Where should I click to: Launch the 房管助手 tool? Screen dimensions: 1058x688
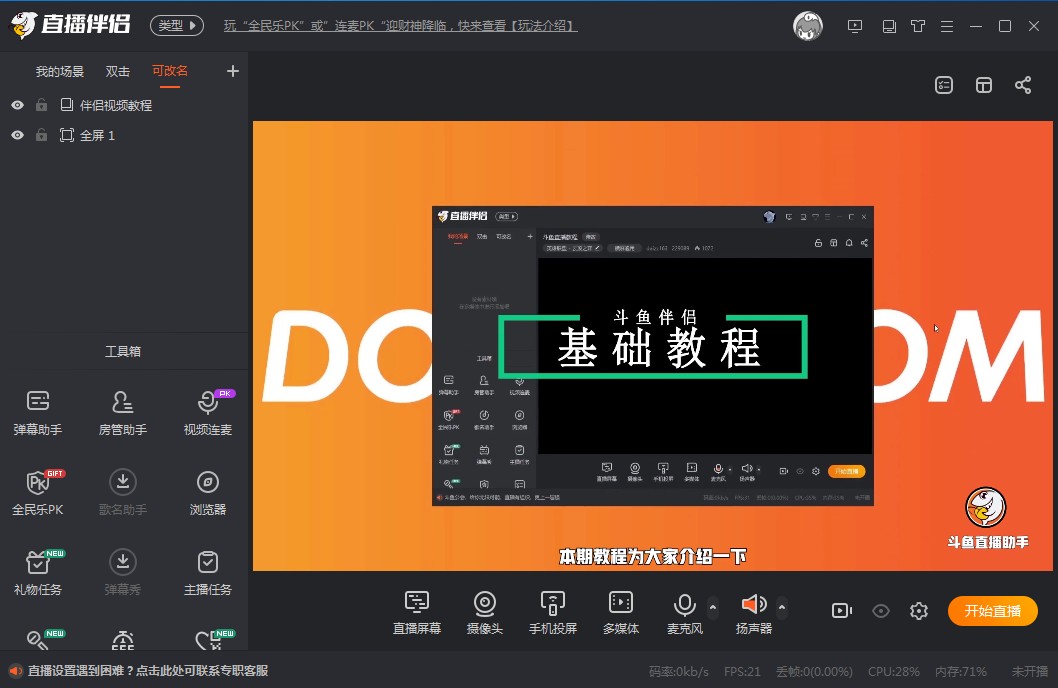click(x=122, y=410)
